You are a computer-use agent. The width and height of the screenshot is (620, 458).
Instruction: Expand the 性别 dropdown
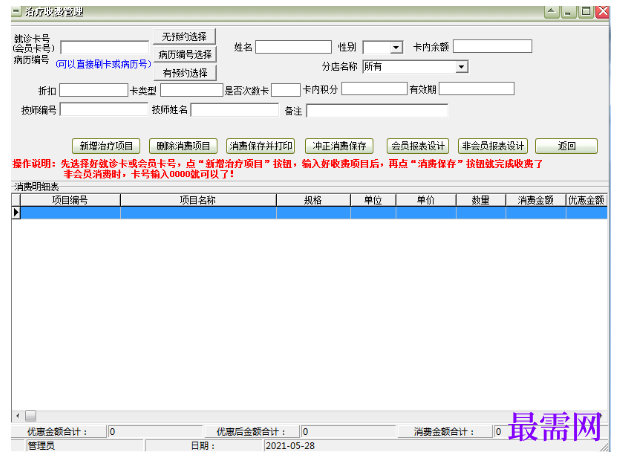396,47
